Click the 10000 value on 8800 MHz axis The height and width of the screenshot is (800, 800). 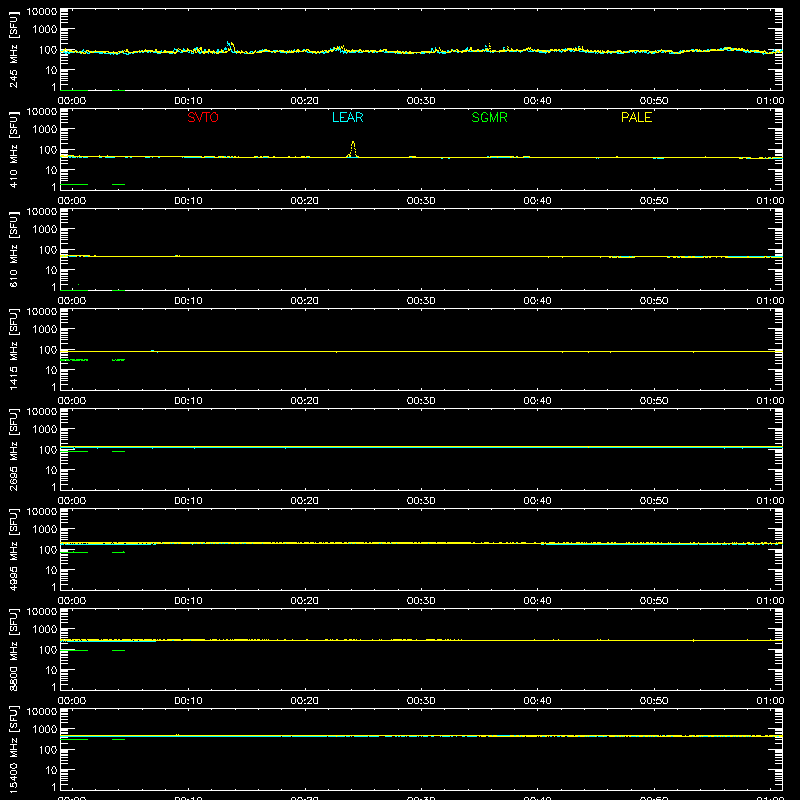42,612
